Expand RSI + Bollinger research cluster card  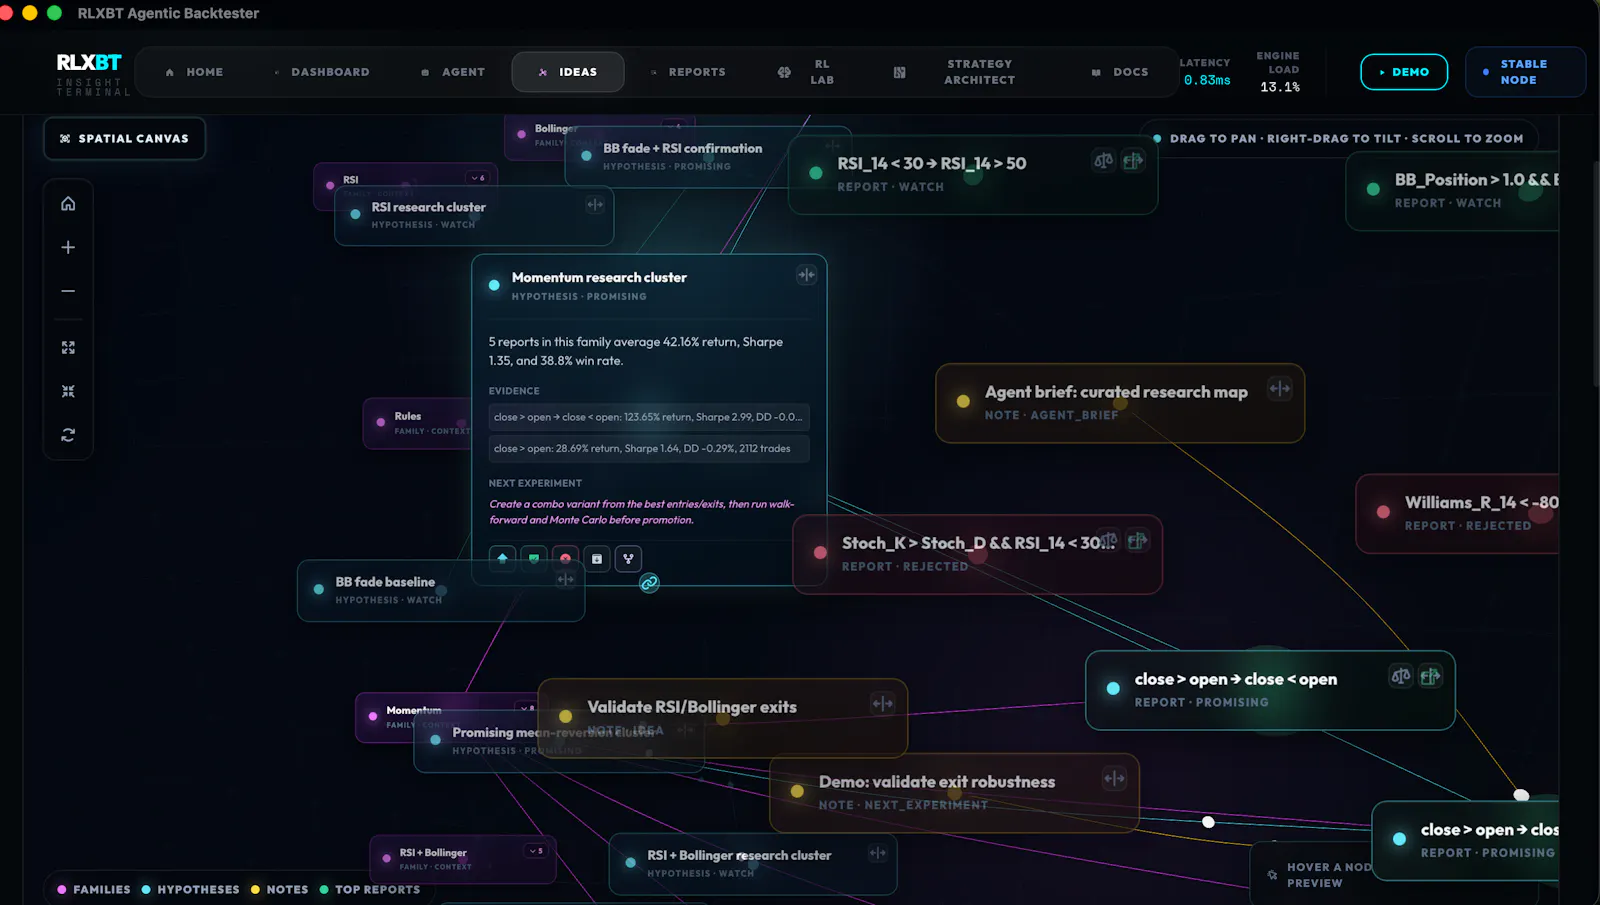[878, 853]
